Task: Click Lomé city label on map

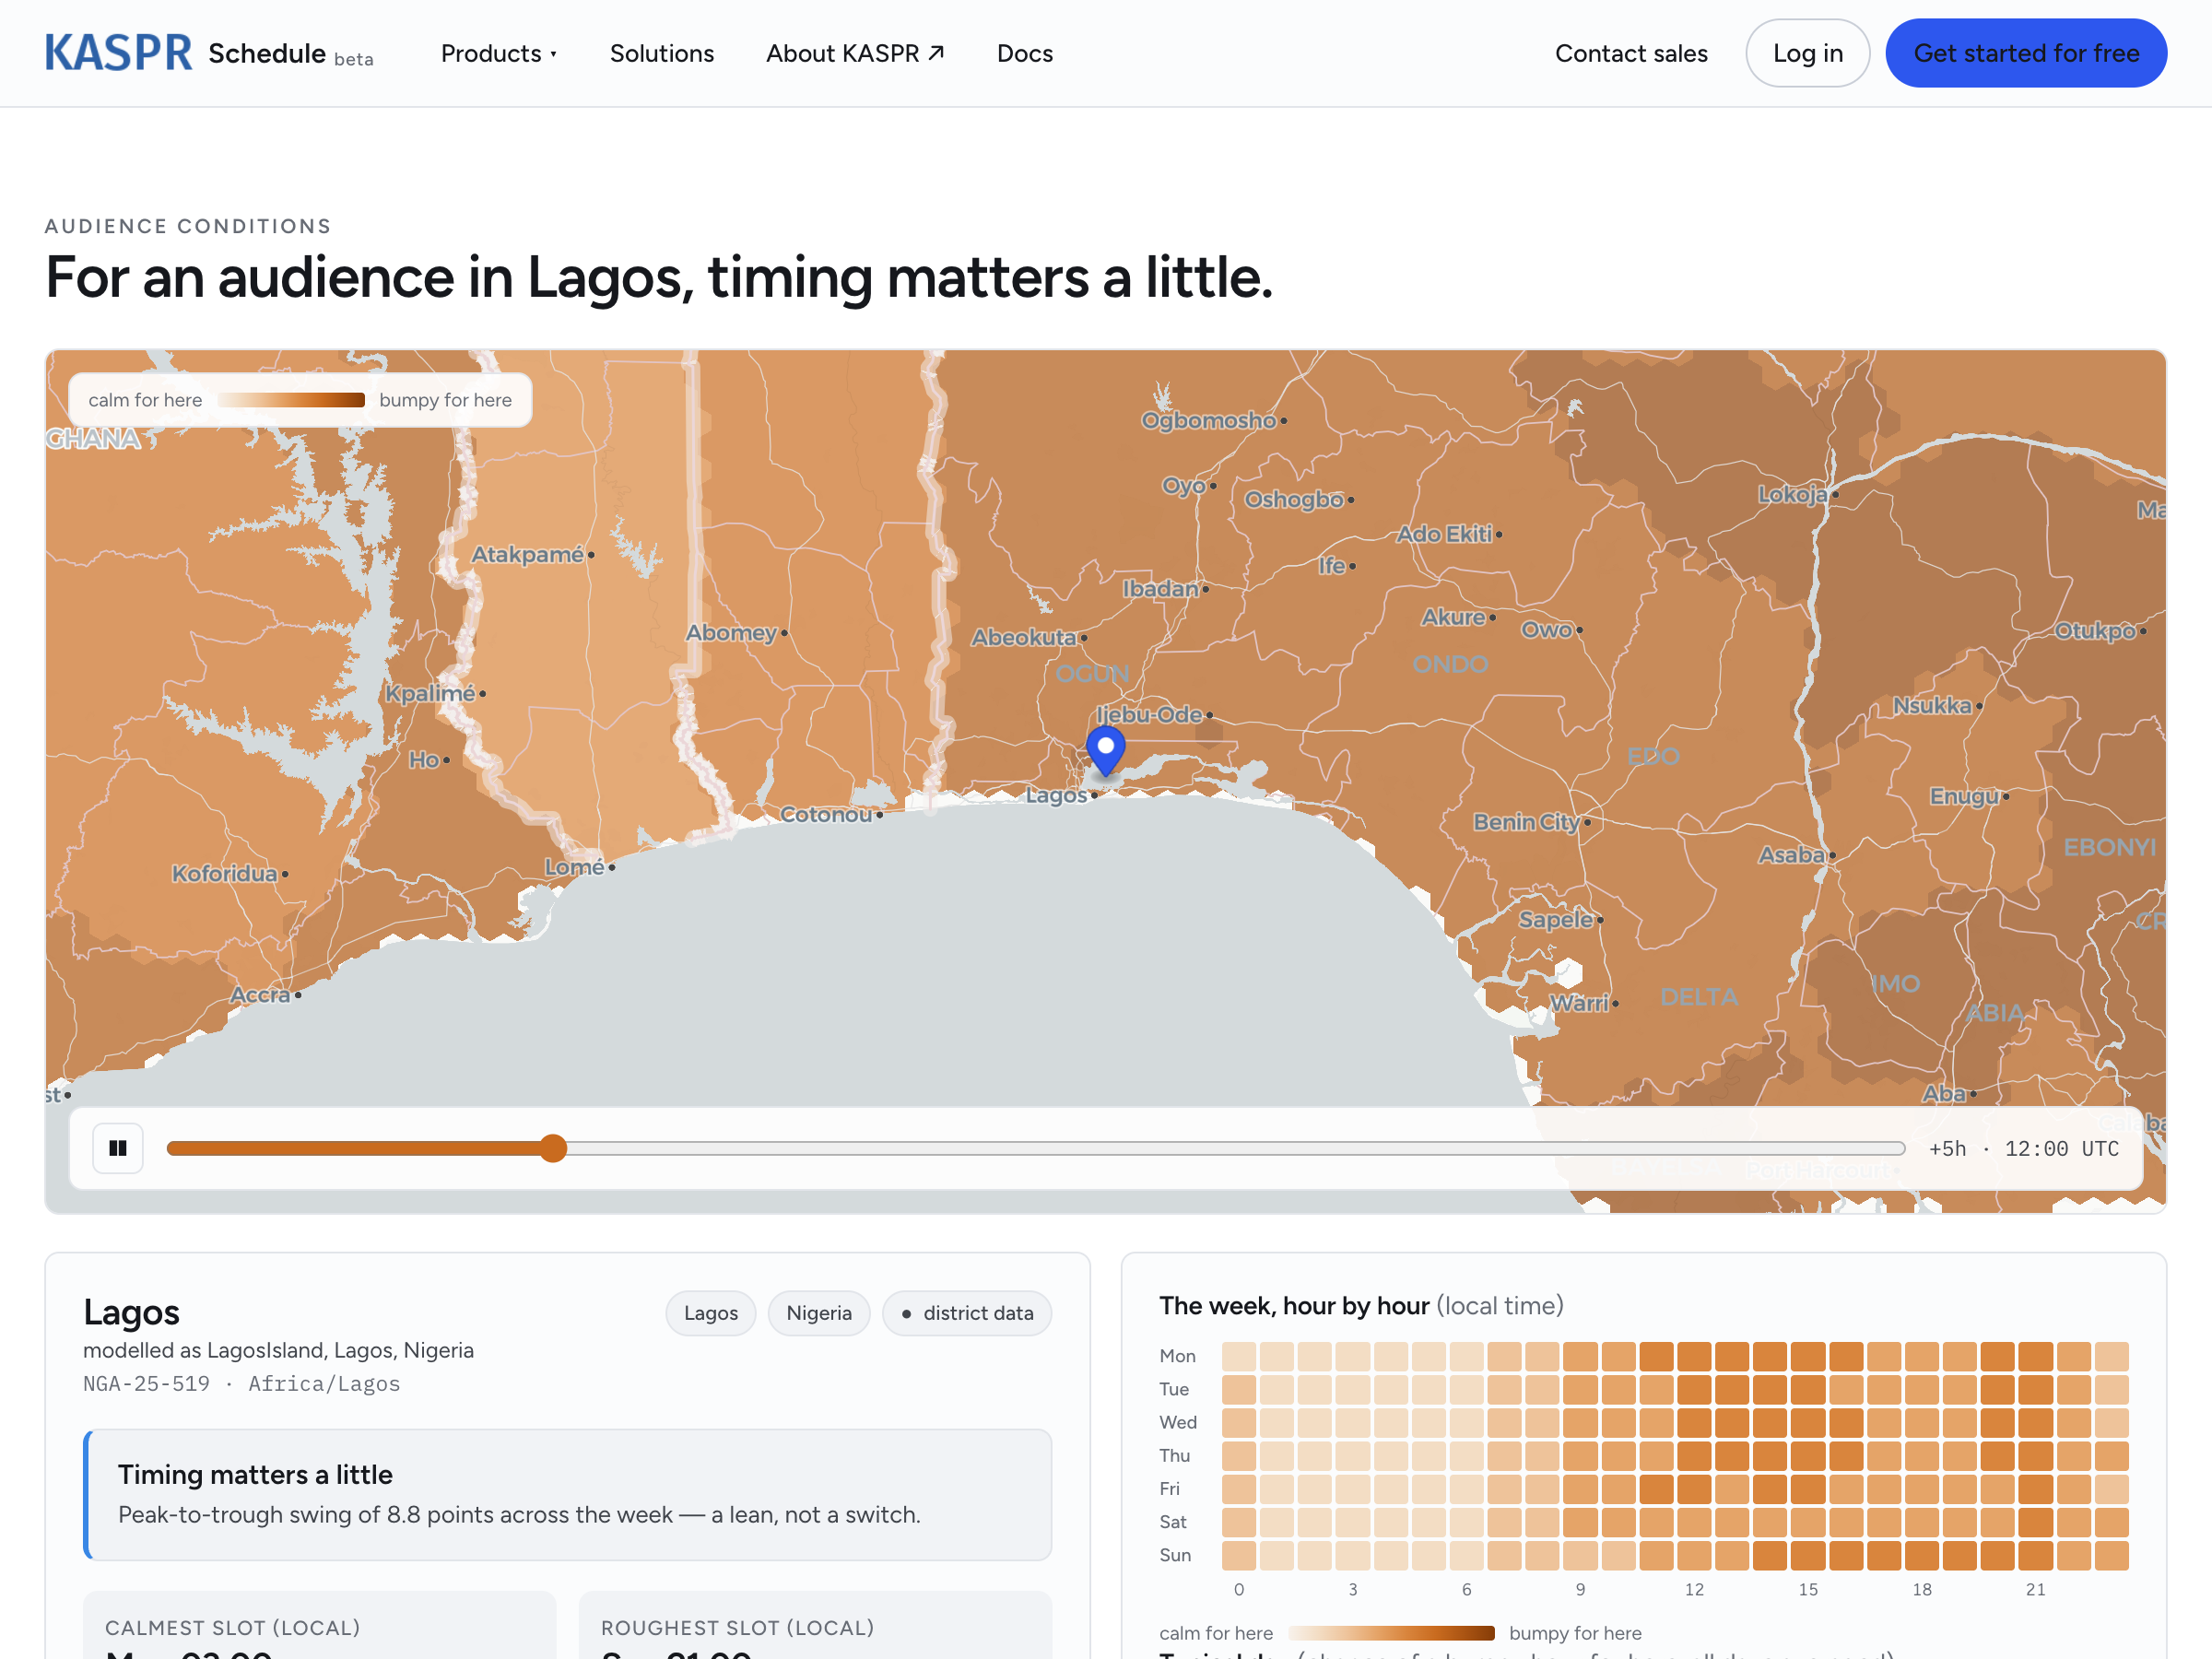Action: click(x=575, y=867)
